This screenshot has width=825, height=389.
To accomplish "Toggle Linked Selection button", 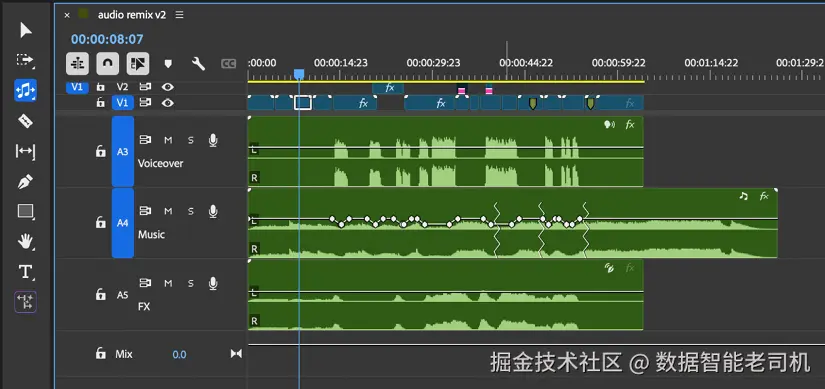I will click(138, 64).
